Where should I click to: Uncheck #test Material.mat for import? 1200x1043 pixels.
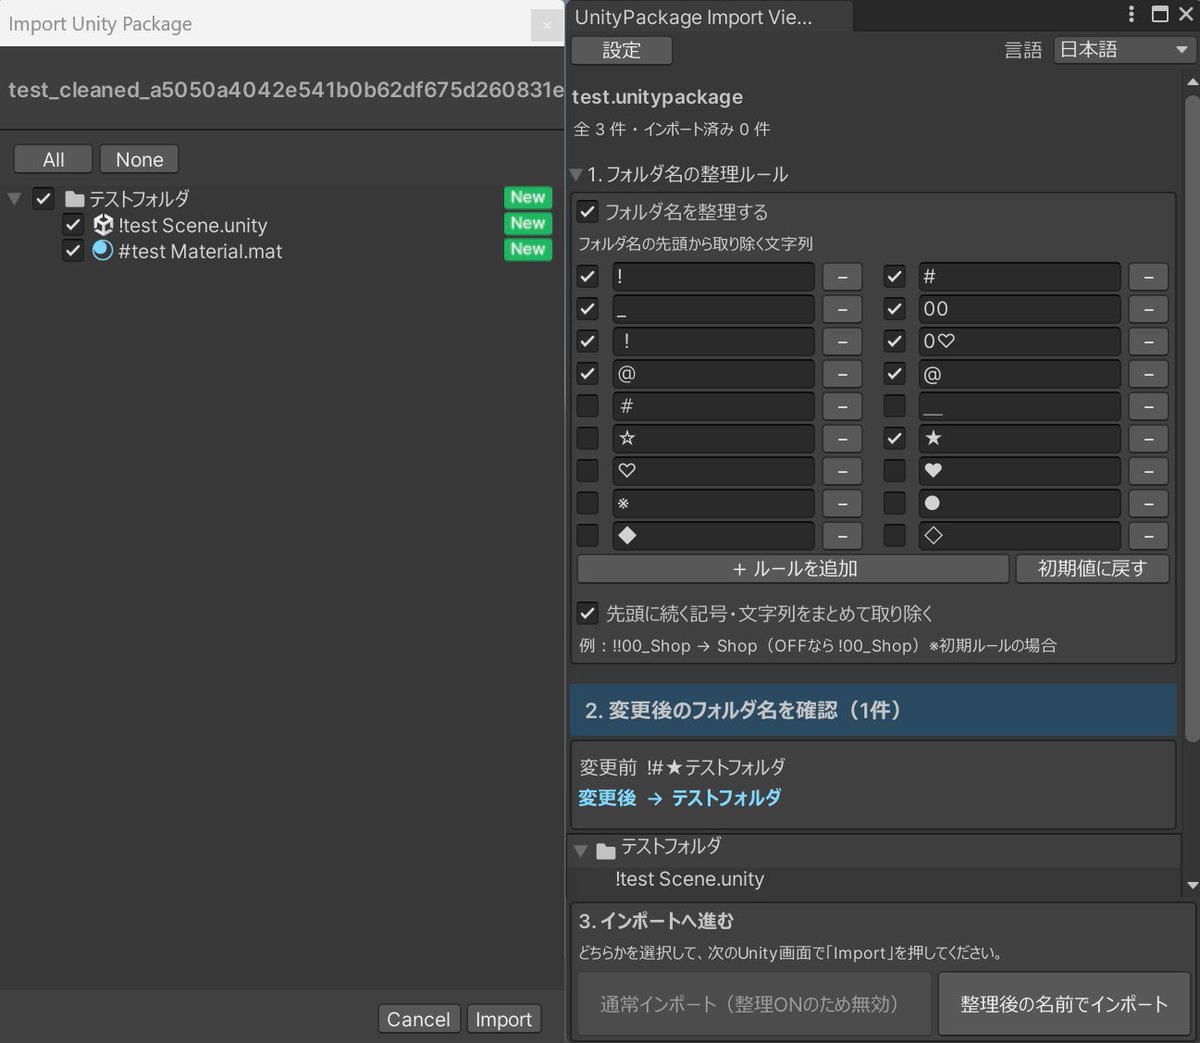point(72,250)
